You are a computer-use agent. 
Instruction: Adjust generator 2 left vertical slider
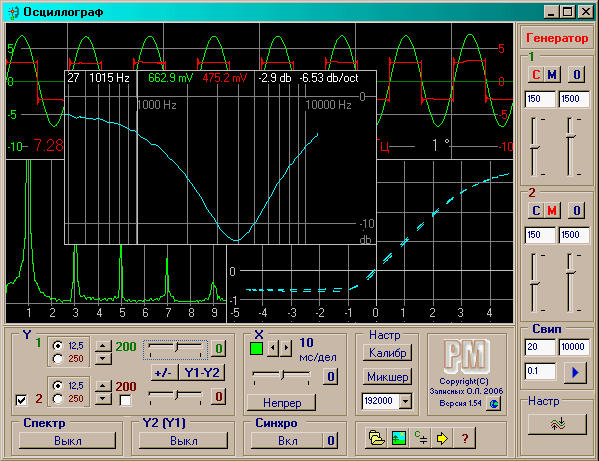tap(536, 283)
